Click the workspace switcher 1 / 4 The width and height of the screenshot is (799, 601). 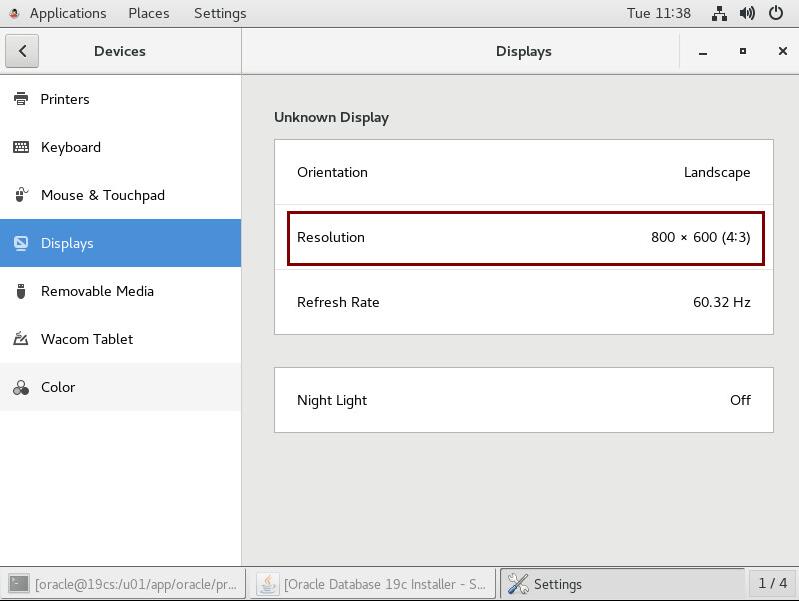click(772, 583)
